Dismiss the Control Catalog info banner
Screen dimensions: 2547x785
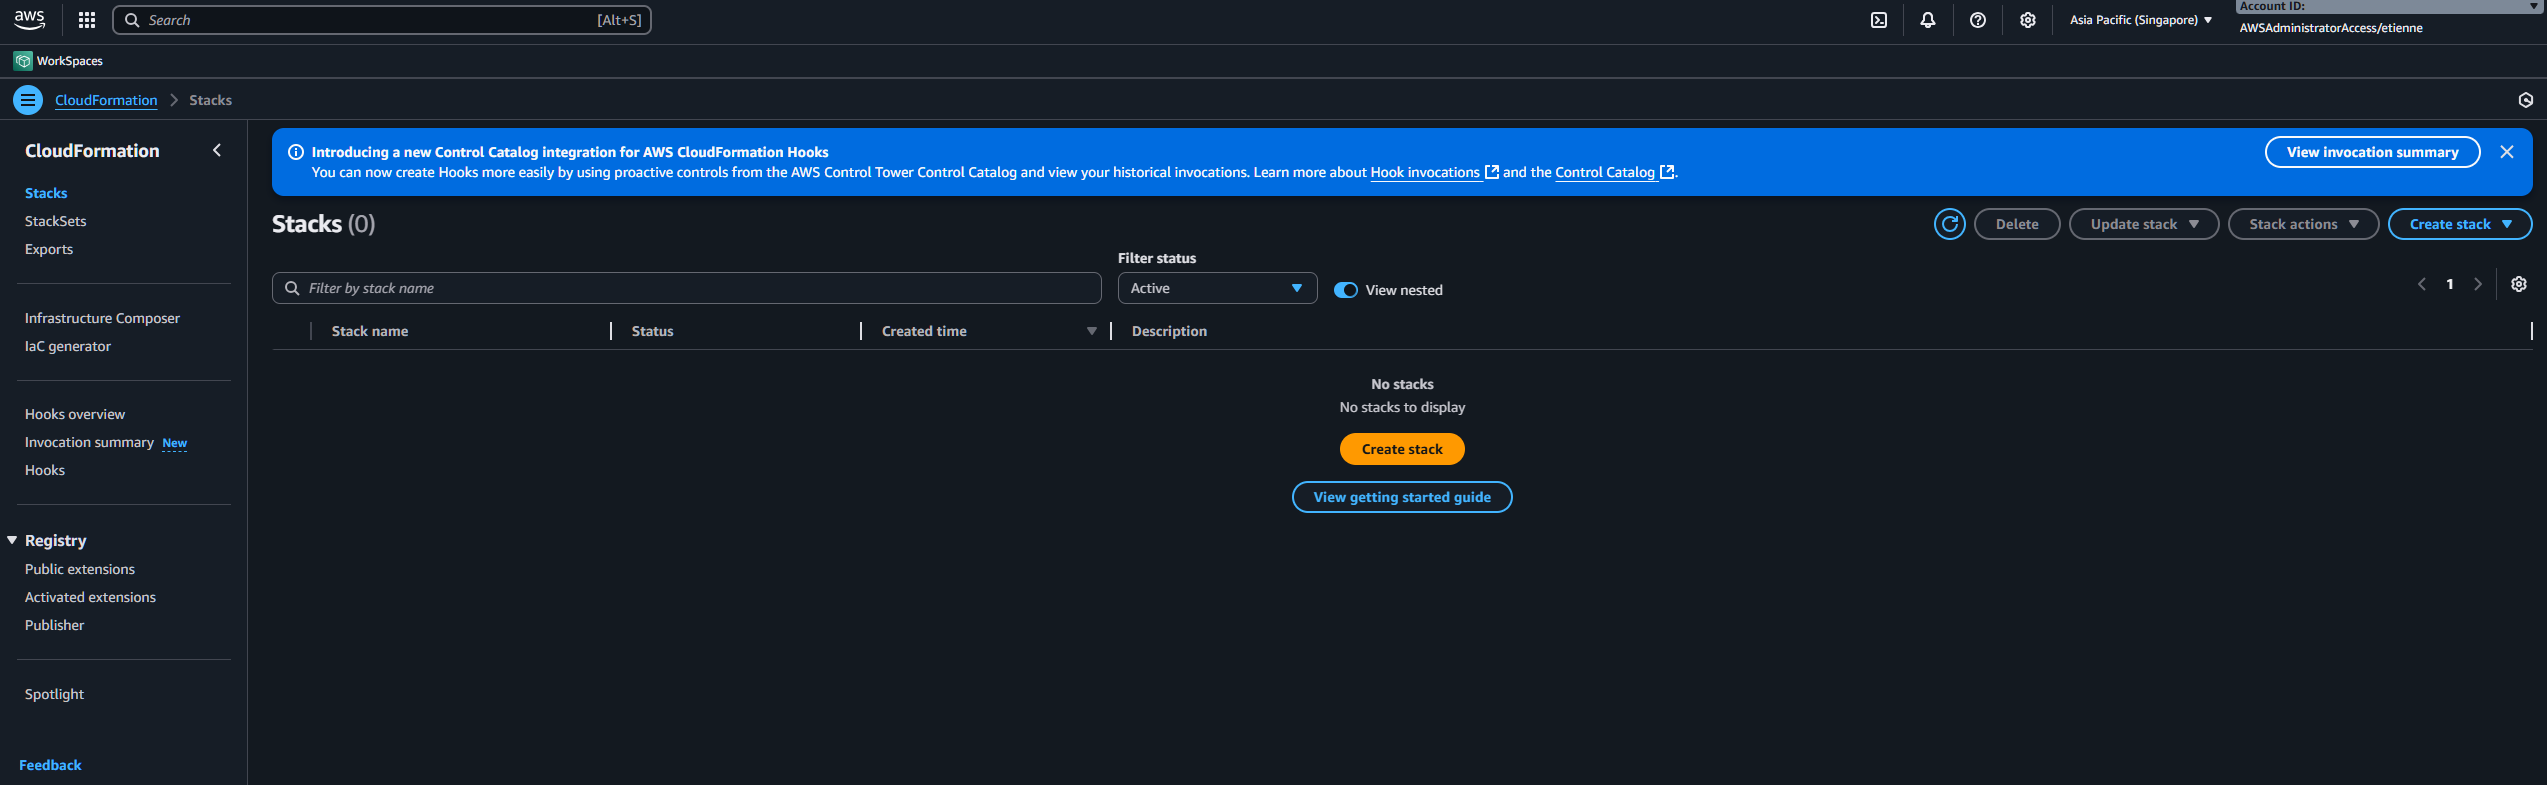click(x=2507, y=152)
